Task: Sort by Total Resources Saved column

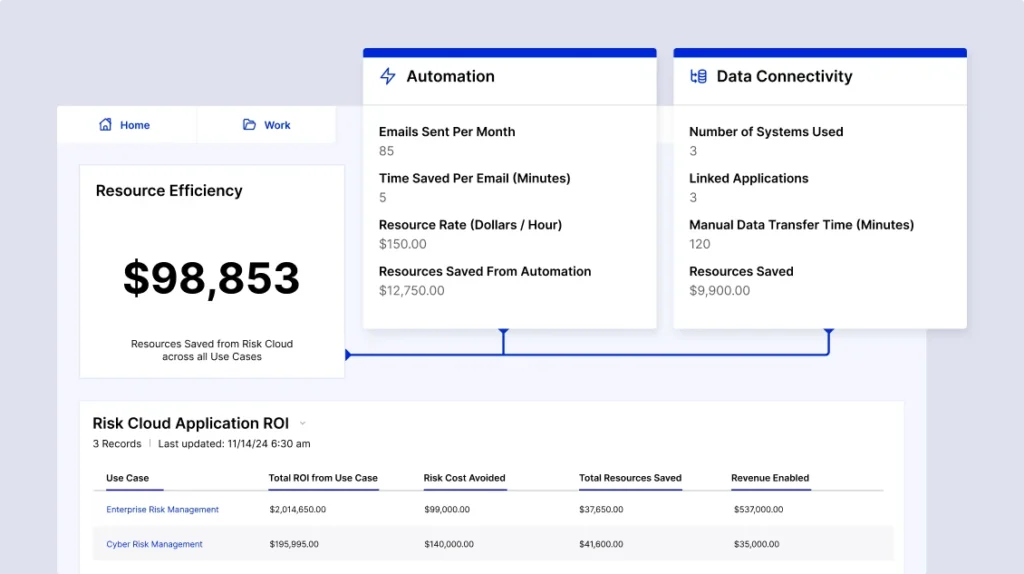Action: (x=630, y=478)
